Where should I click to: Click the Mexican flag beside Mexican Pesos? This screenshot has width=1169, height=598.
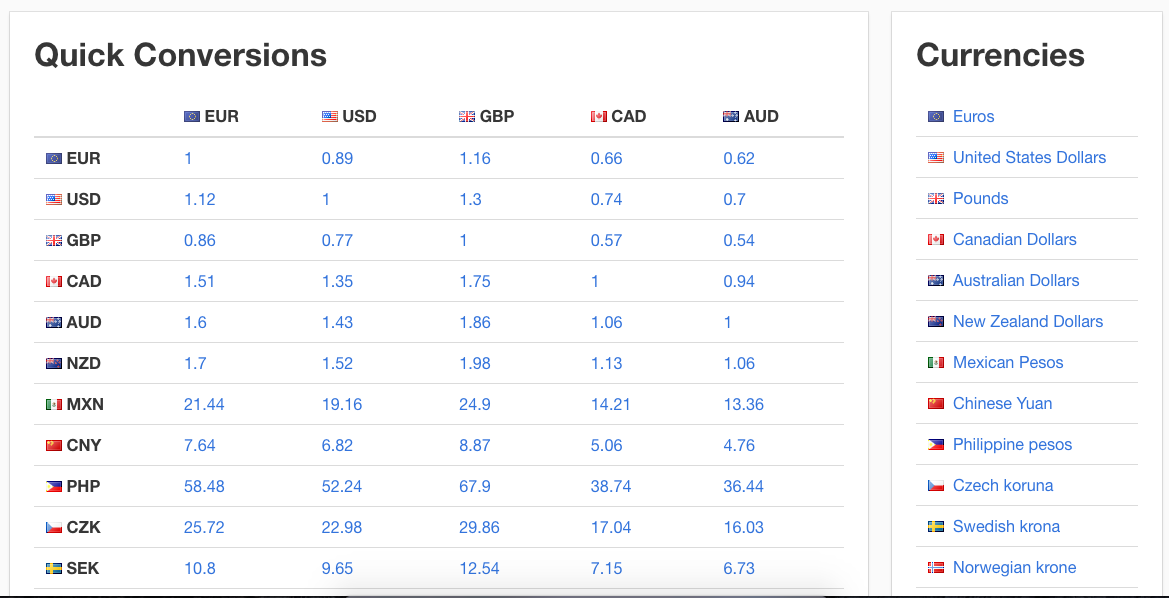[936, 362]
